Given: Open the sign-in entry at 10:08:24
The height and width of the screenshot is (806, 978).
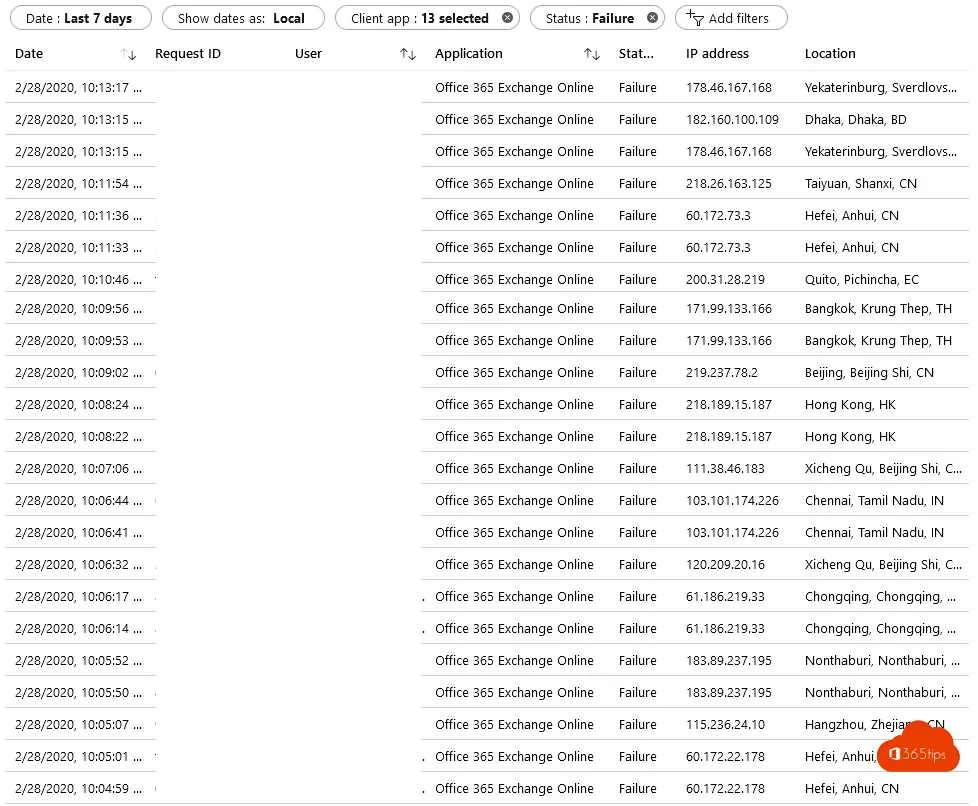Looking at the screenshot, I should click(79, 405).
